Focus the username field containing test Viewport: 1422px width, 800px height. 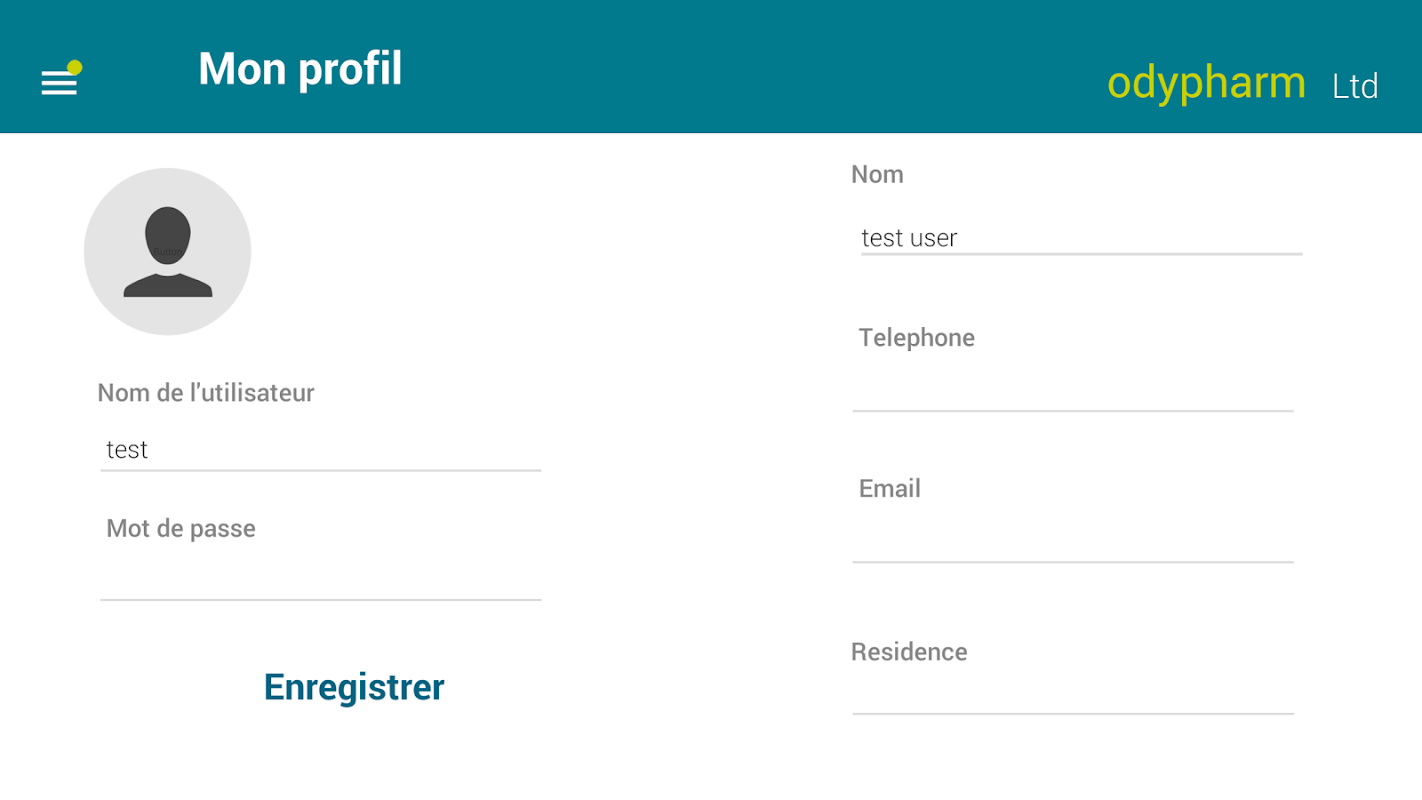click(x=320, y=450)
